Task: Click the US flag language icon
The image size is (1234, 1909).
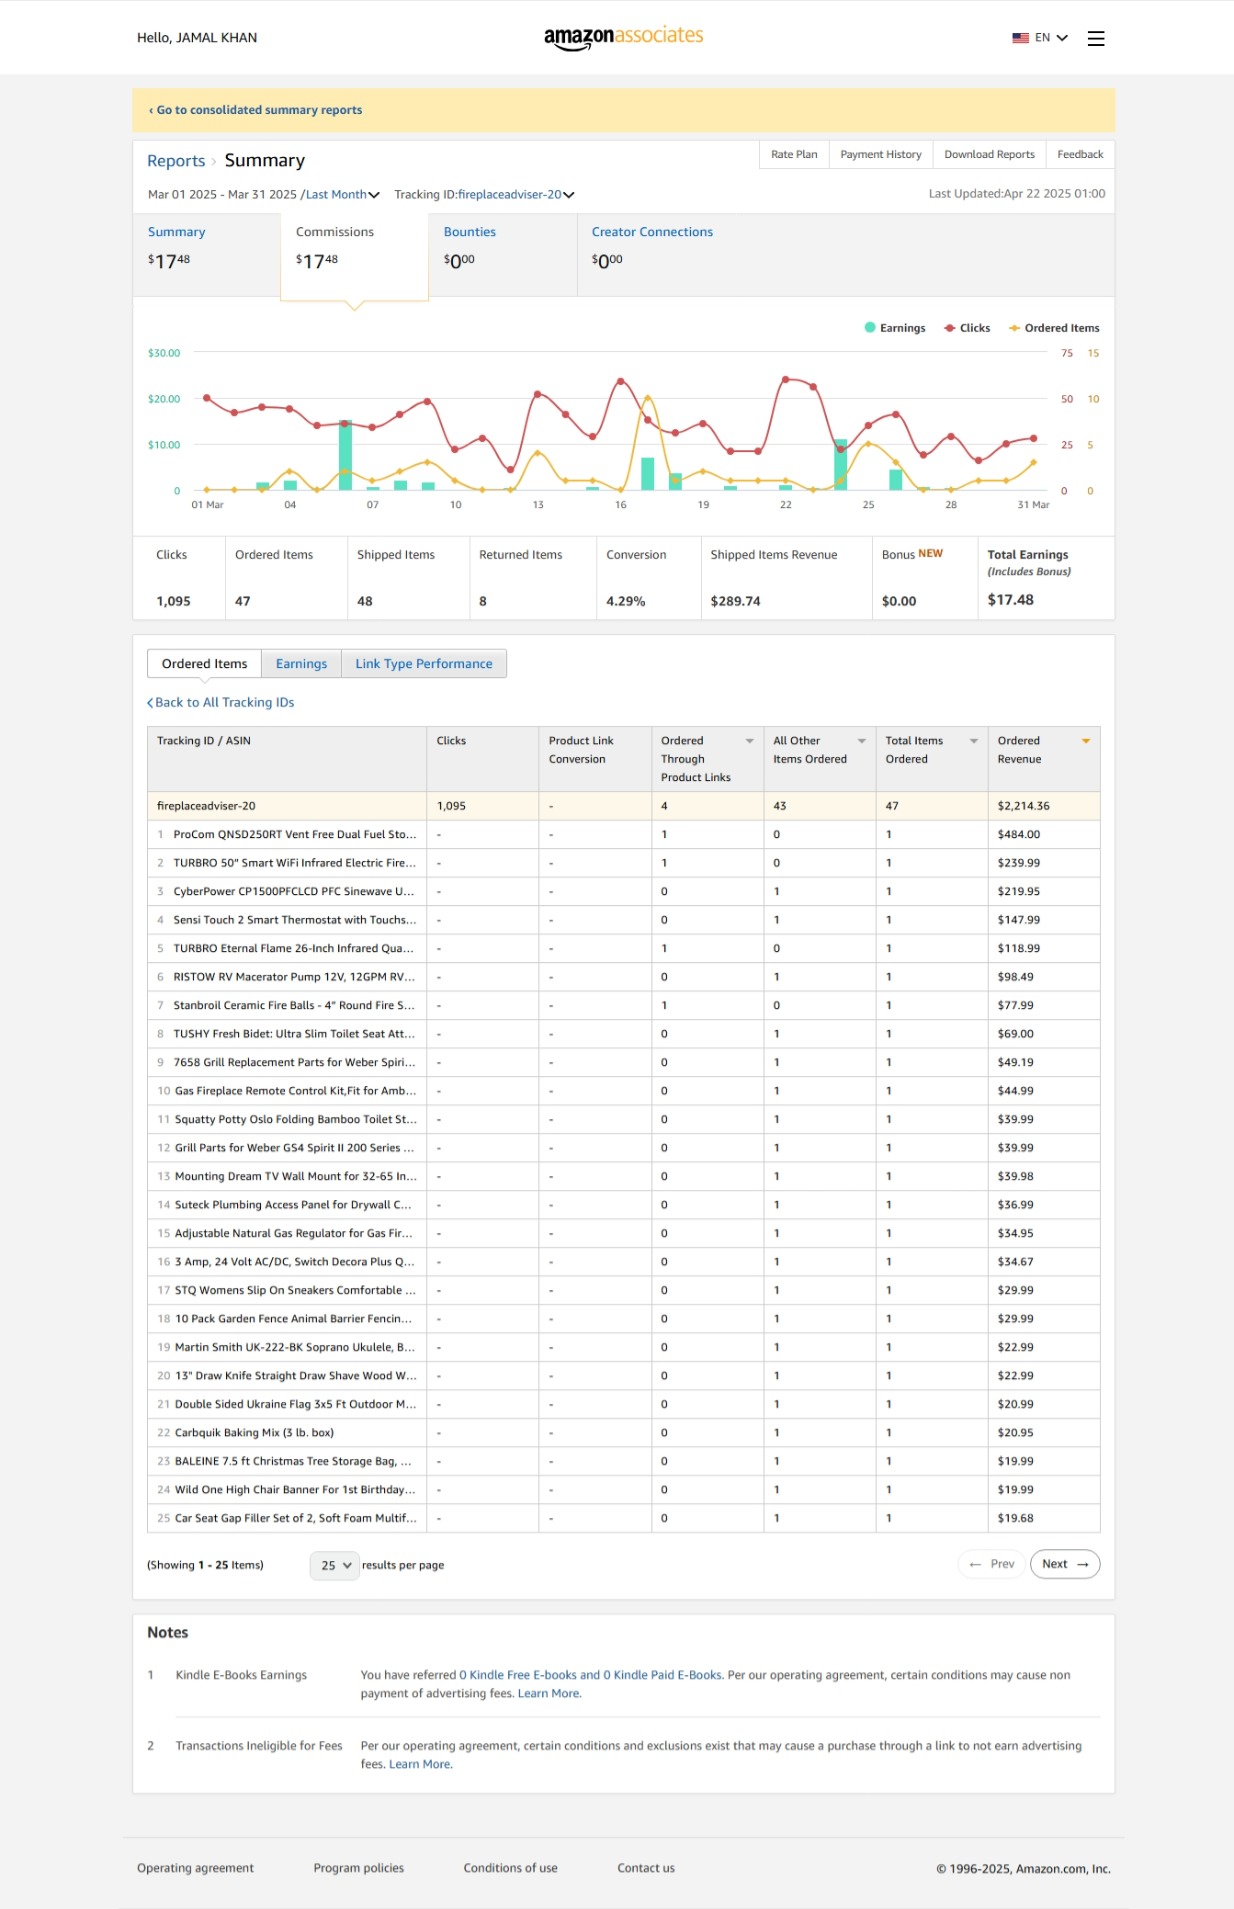Action: pyautogui.click(x=1020, y=38)
